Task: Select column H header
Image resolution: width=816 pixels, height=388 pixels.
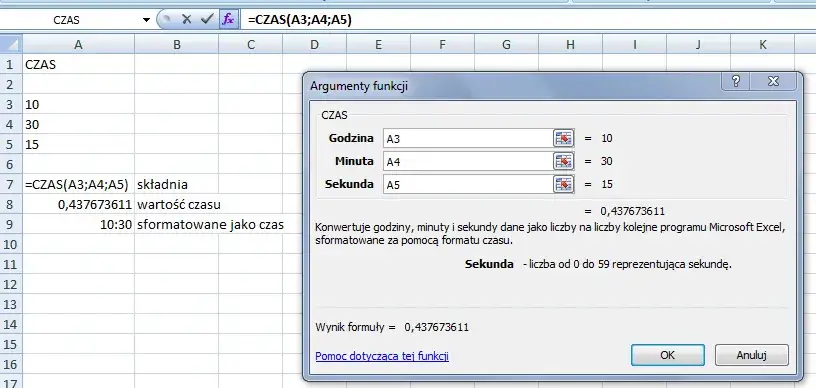Action: click(x=570, y=45)
